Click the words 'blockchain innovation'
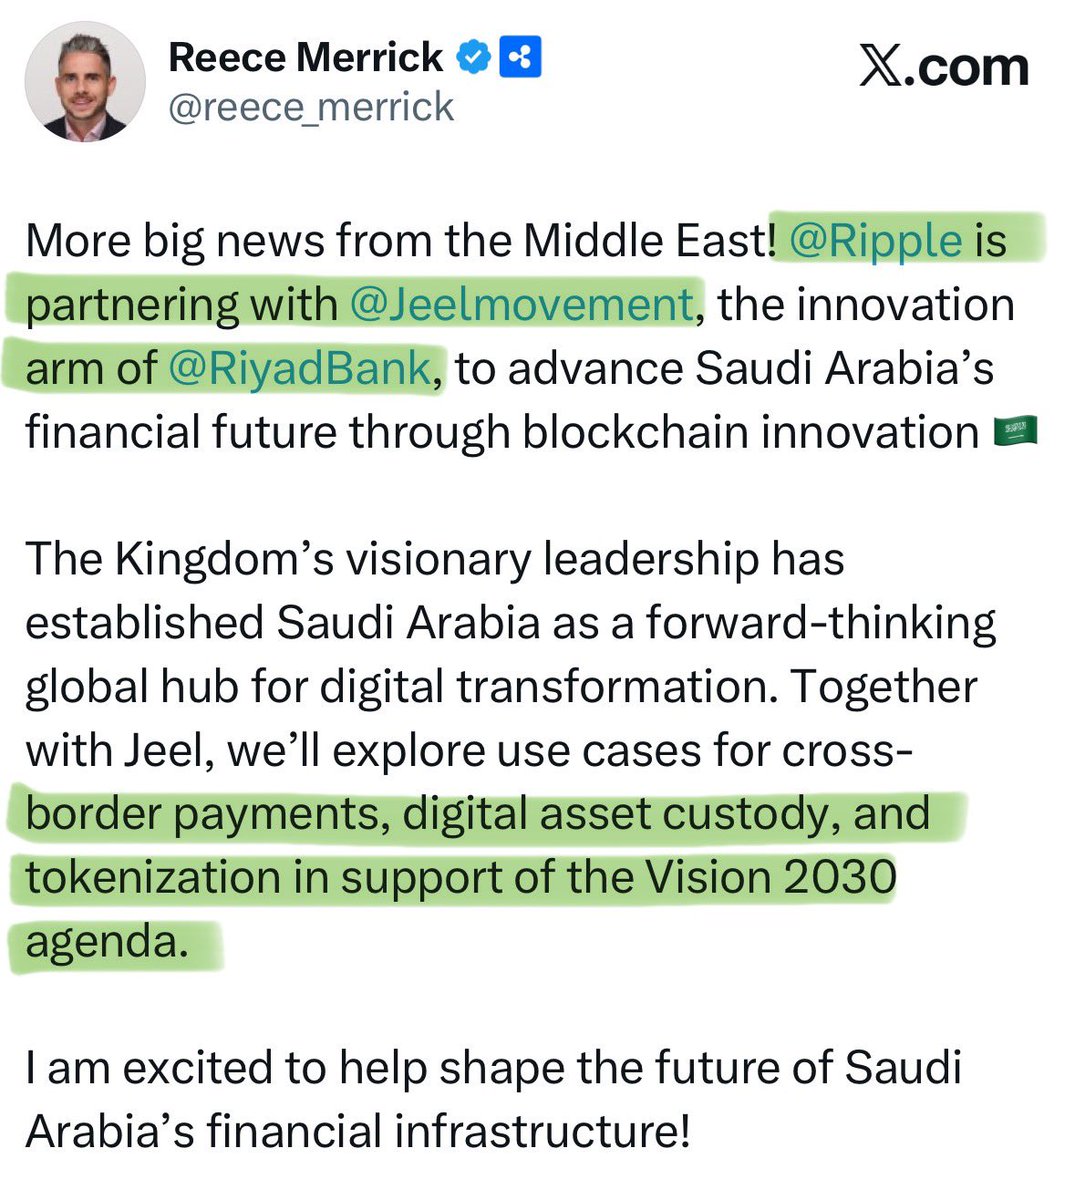1075x1200 pixels. point(750,433)
